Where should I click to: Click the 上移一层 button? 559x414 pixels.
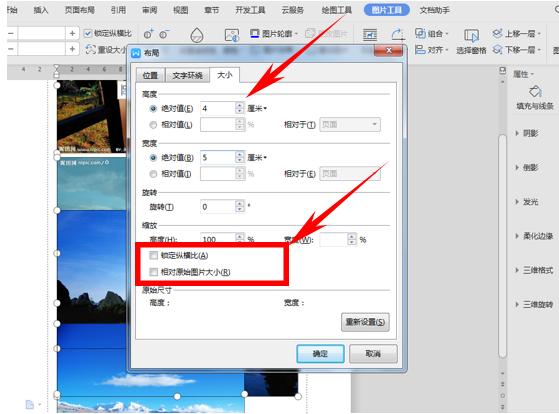(x=516, y=34)
